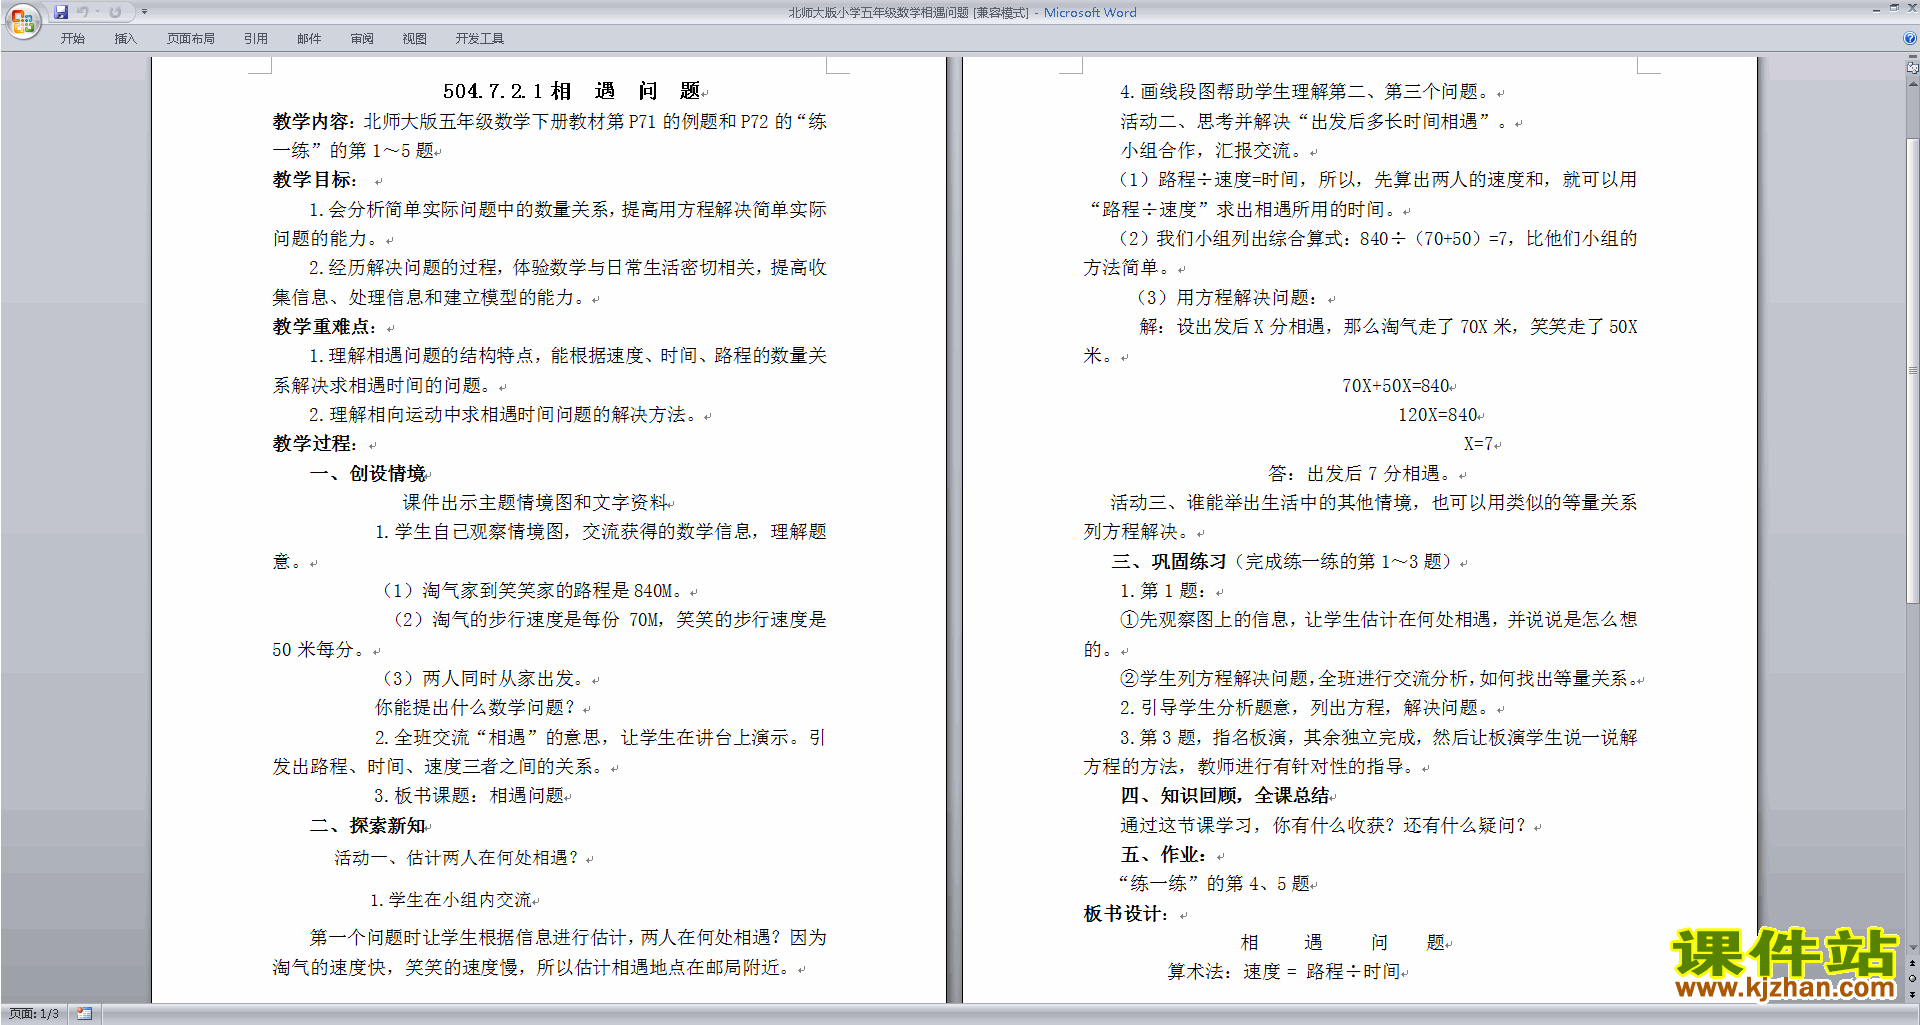Click the line 算术法: 速度 = 路程÷时间
This screenshot has height=1025, width=1920.
pyautogui.click(x=1284, y=972)
